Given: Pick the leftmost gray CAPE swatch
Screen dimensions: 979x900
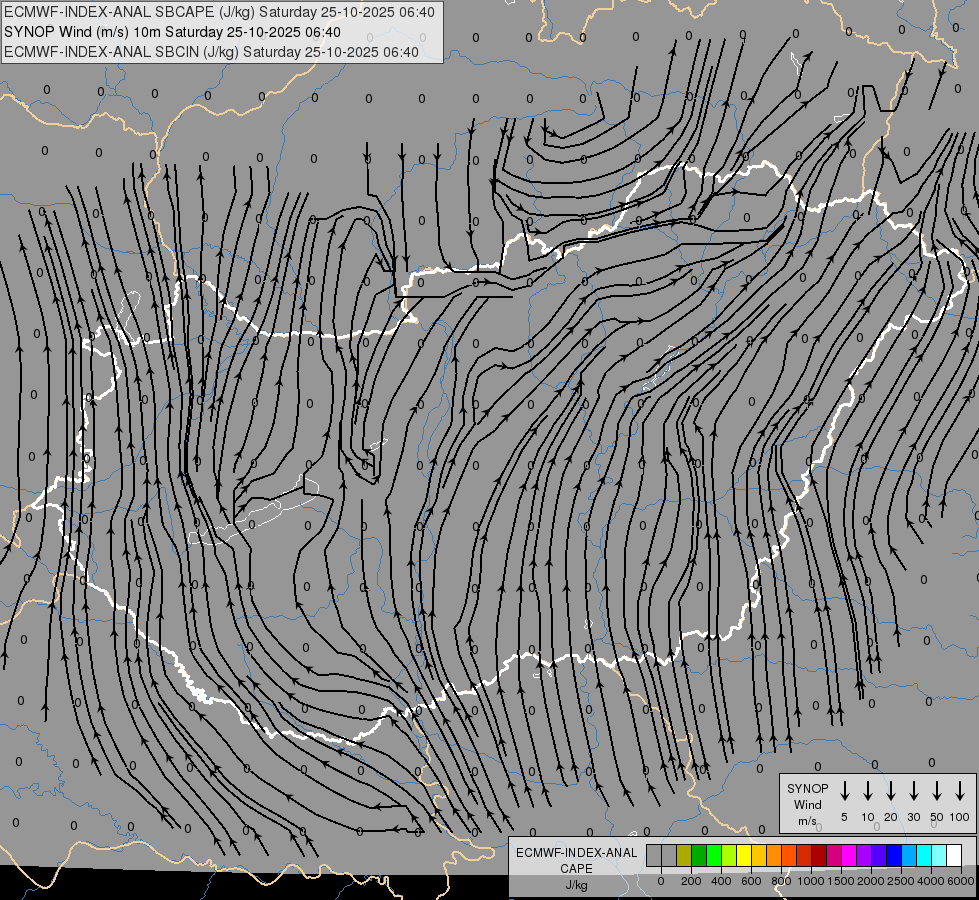Looking at the screenshot, I should [654, 855].
